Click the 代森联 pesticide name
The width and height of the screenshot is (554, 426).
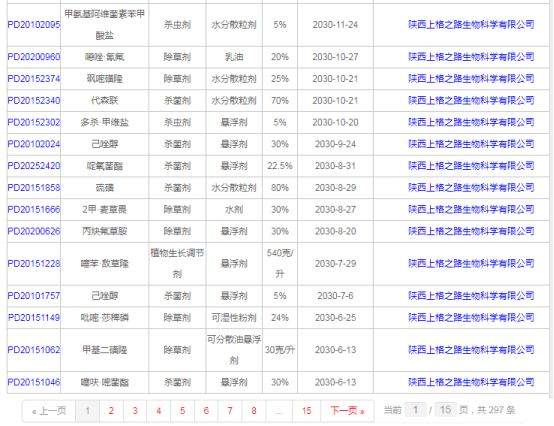pos(105,101)
